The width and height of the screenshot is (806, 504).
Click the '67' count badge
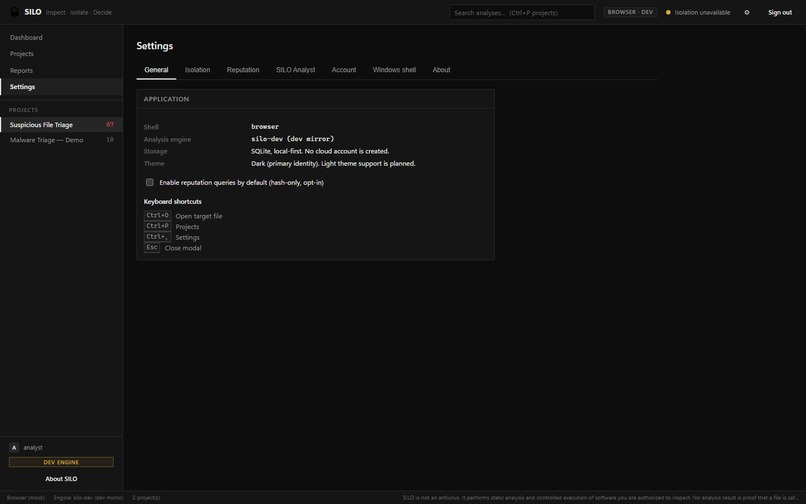(110, 124)
